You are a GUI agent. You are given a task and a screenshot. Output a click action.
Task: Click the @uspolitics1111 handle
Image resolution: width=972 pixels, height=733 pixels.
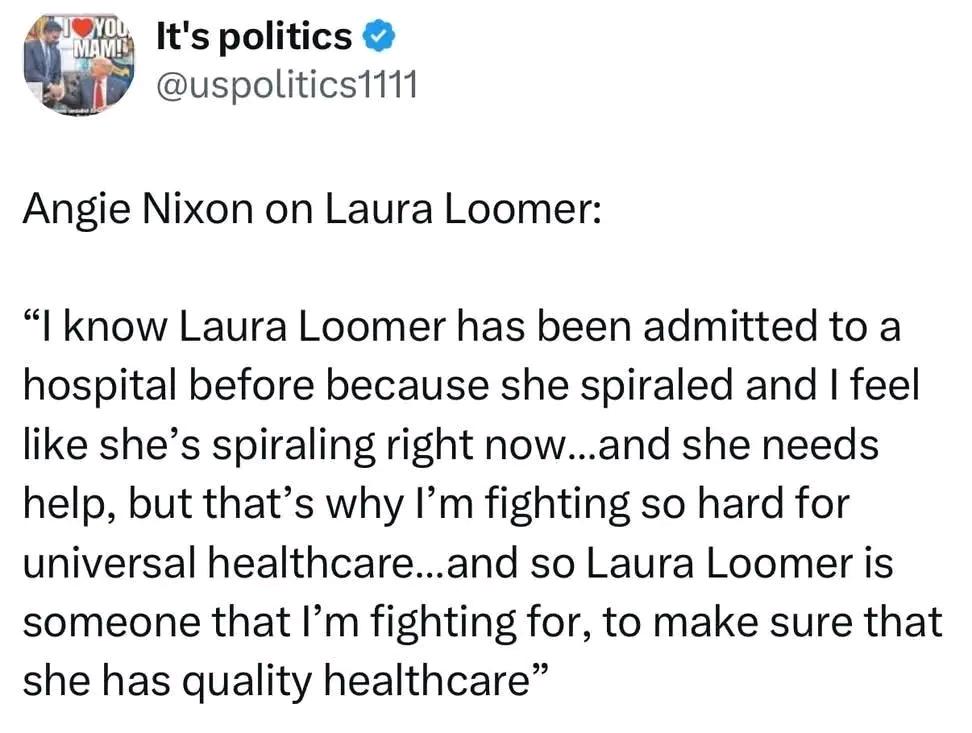(286, 85)
